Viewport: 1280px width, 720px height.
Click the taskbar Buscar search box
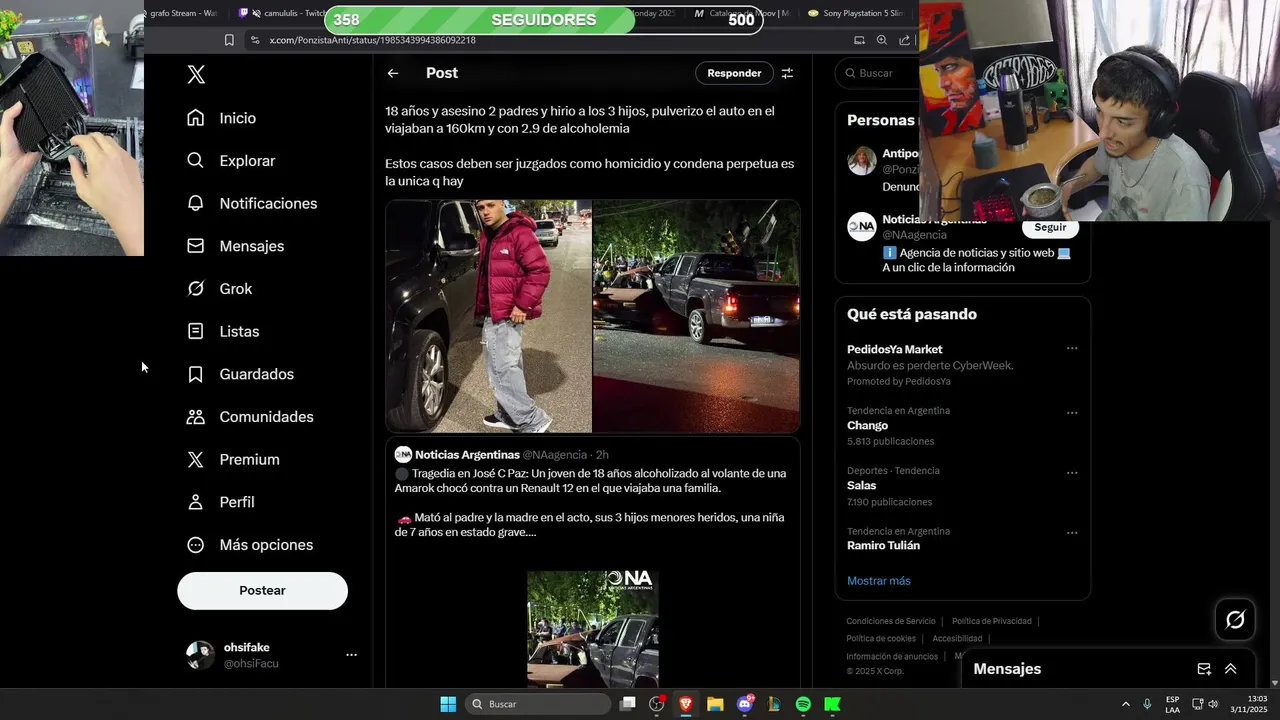point(538,704)
